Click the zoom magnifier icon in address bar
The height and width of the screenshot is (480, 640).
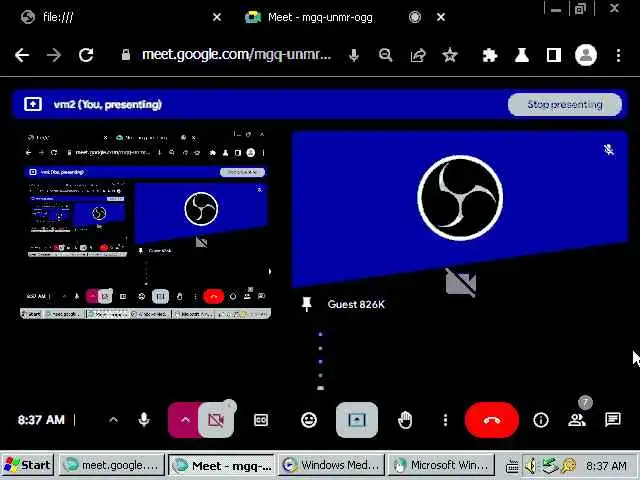pos(385,55)
